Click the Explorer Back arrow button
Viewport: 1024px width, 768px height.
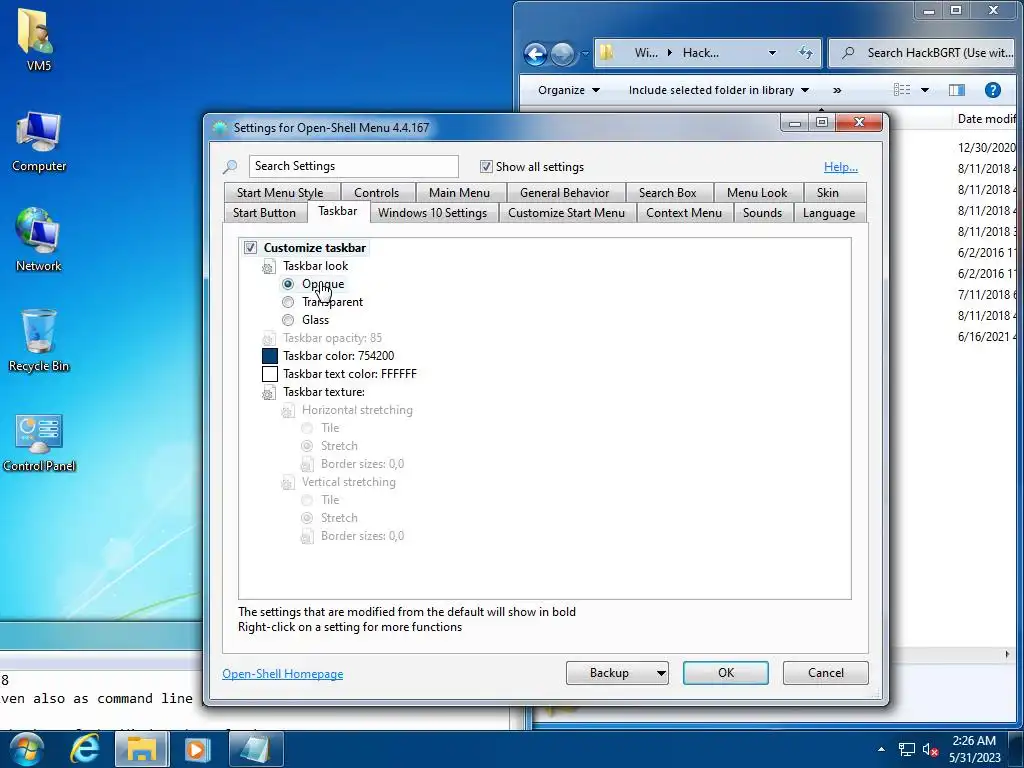pyautogui.click(x=536, y=54)
